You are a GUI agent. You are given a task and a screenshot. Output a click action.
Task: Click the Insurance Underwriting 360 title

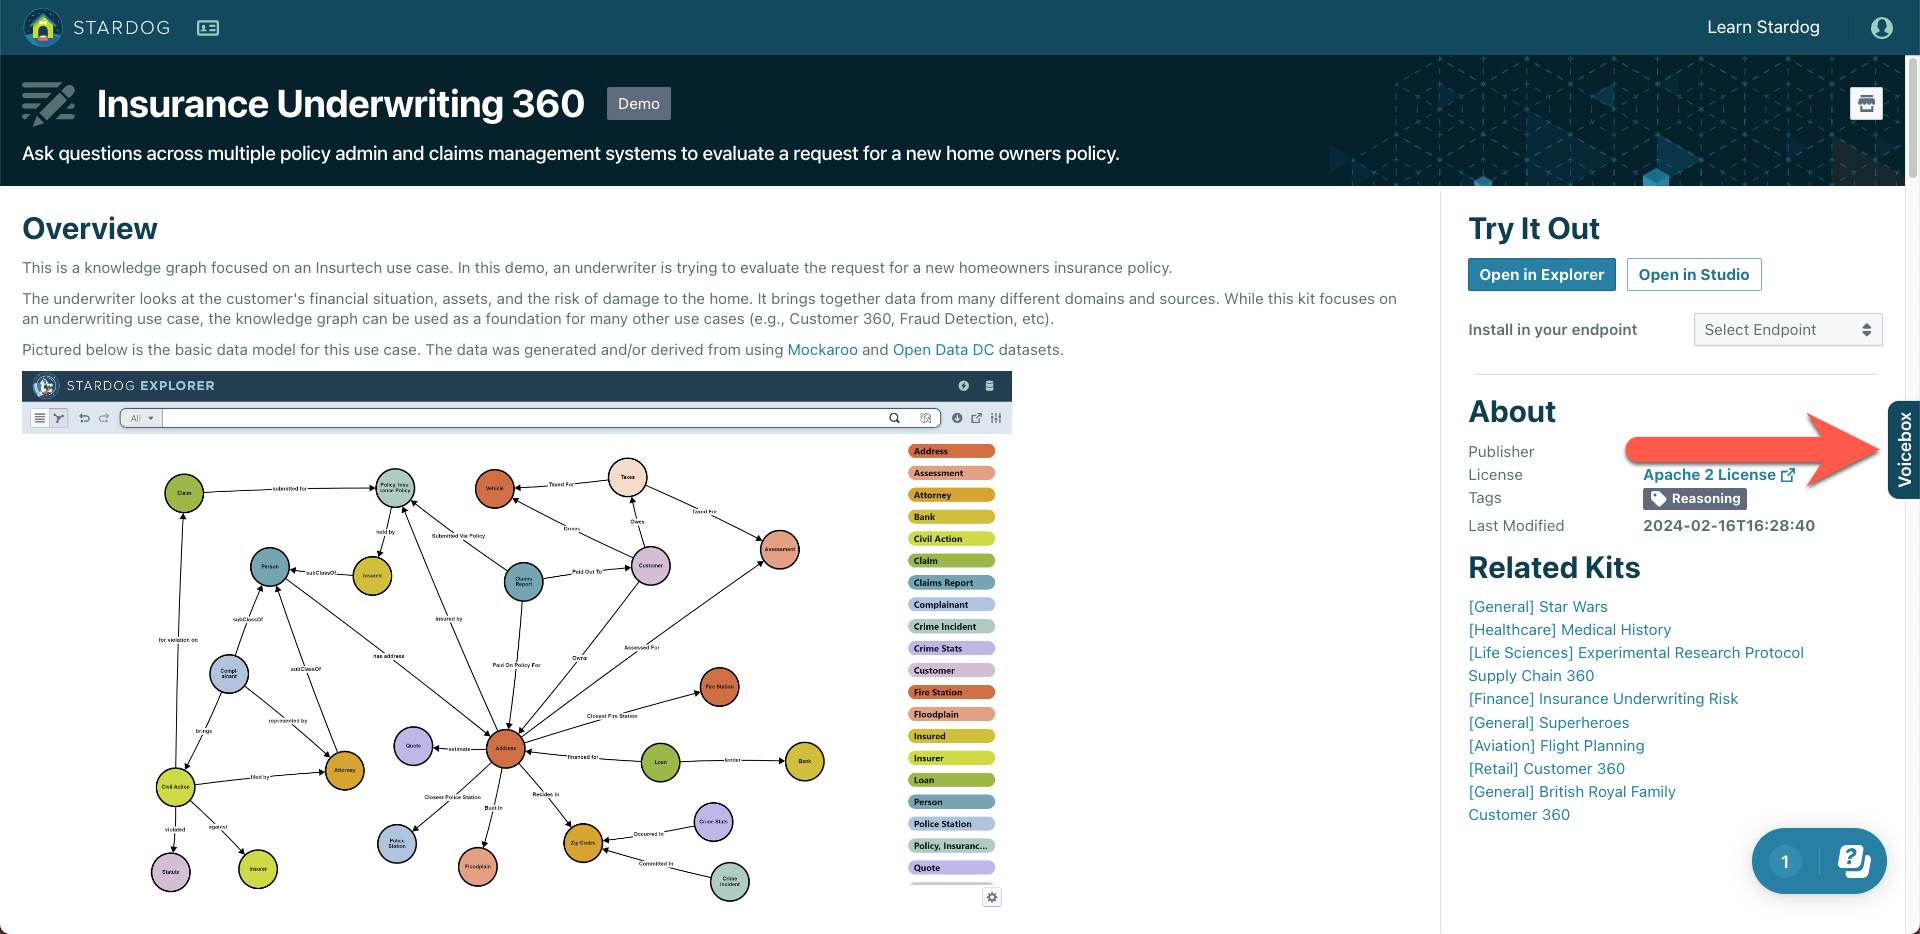click(340, 104)
